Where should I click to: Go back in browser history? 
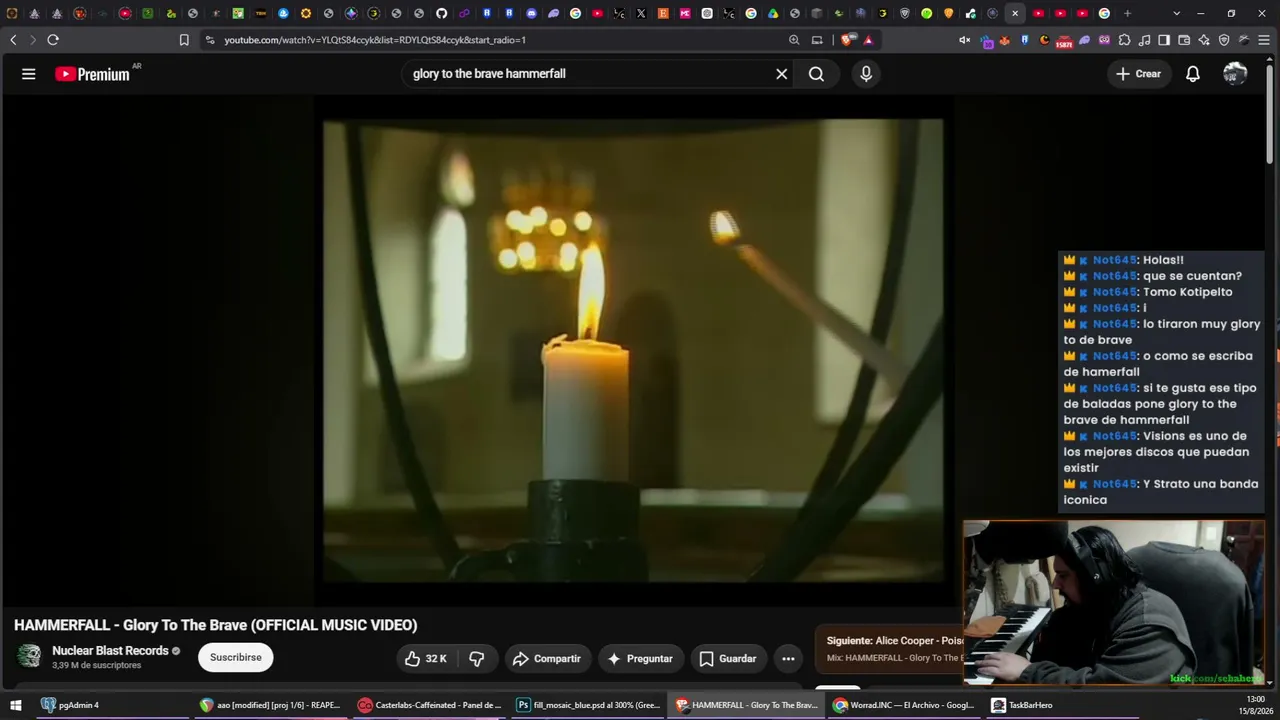13,40
